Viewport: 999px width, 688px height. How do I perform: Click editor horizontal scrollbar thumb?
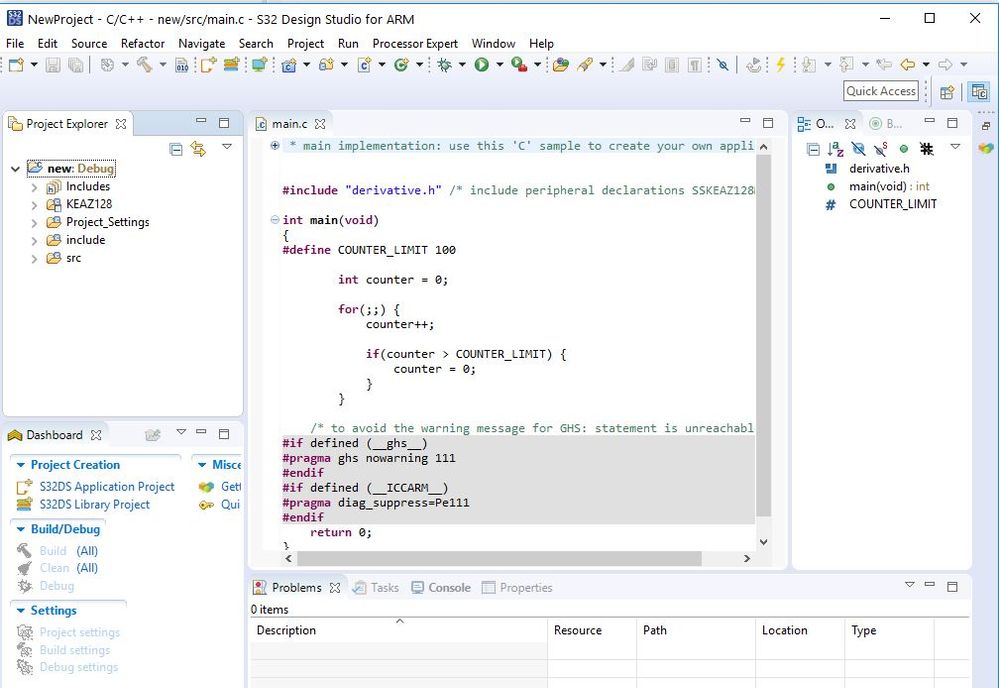tap(499, 559)
